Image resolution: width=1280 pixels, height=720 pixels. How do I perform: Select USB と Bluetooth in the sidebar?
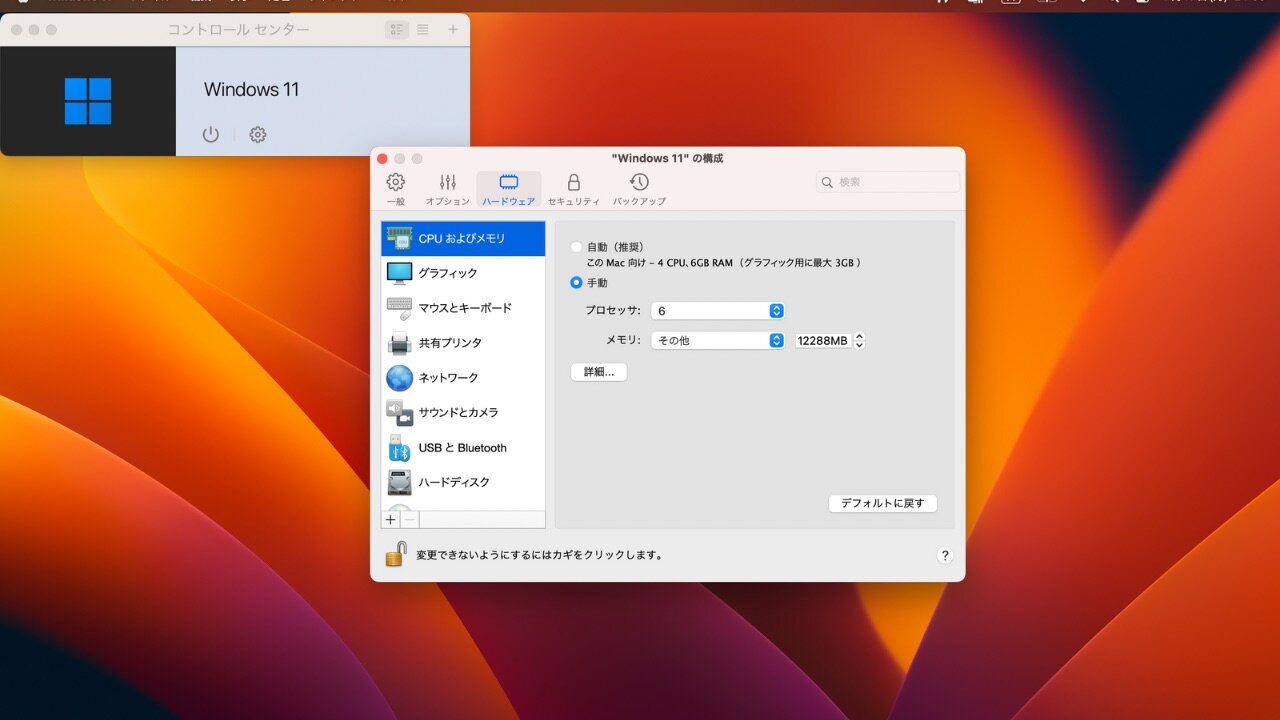tap(463, 447)
